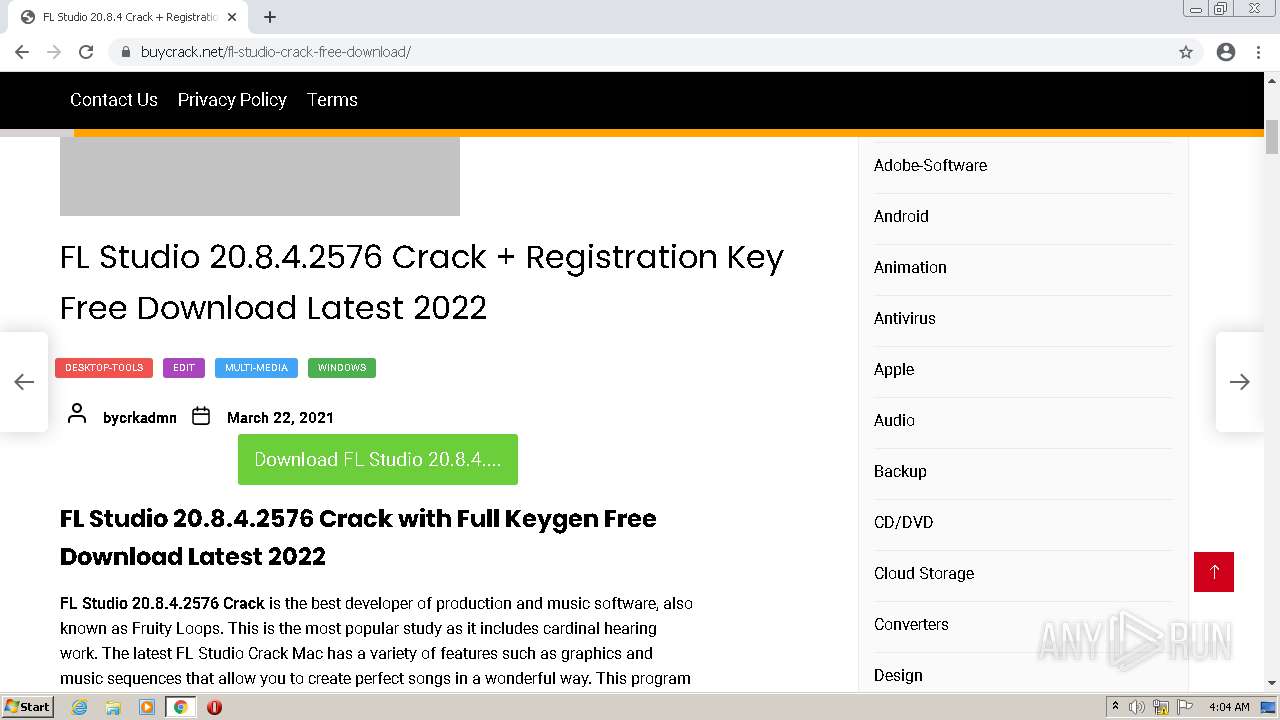This screenshot has width=1280, height=720.
Task: Click 'FL Studio 20.8.4.2576 Crack' bold text
Action: pos(162,604)
